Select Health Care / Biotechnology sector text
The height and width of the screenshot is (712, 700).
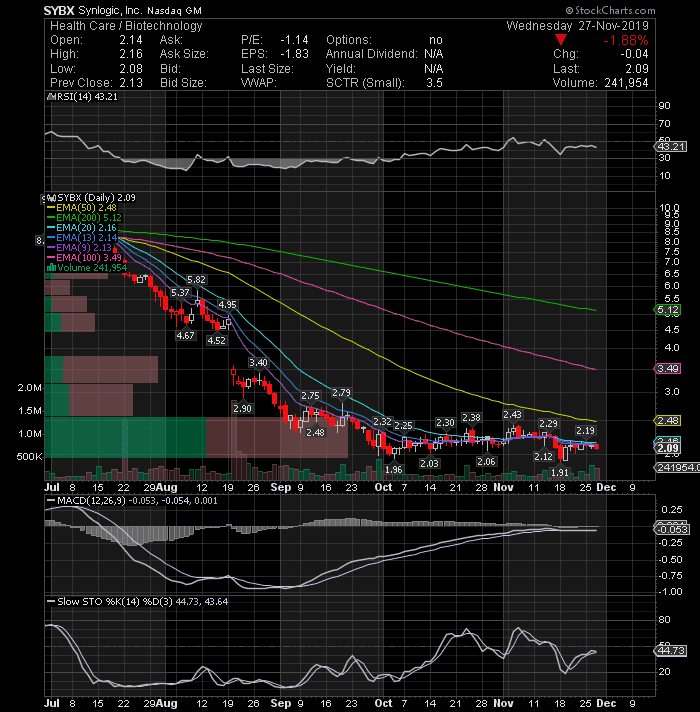[x=126, y=26]
